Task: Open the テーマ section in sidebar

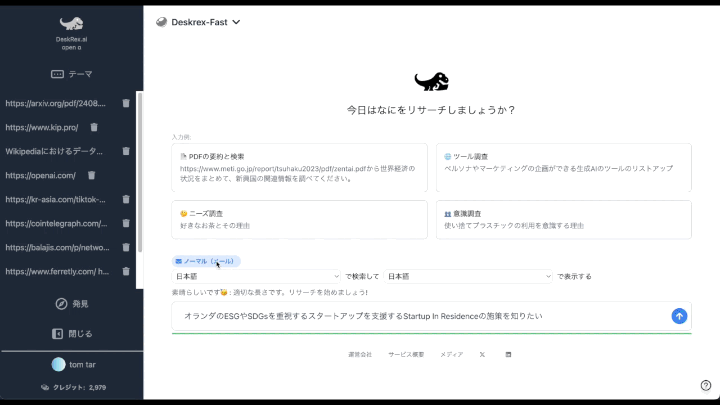Action: [71, 74]
